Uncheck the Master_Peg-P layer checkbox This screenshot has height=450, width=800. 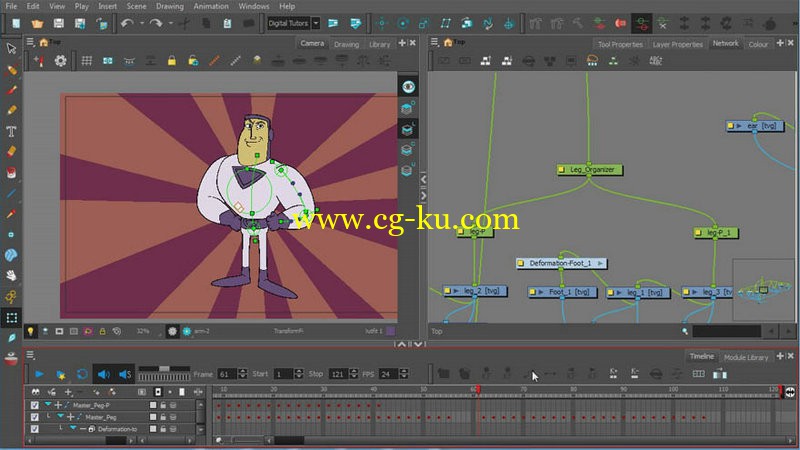(35, 405)
